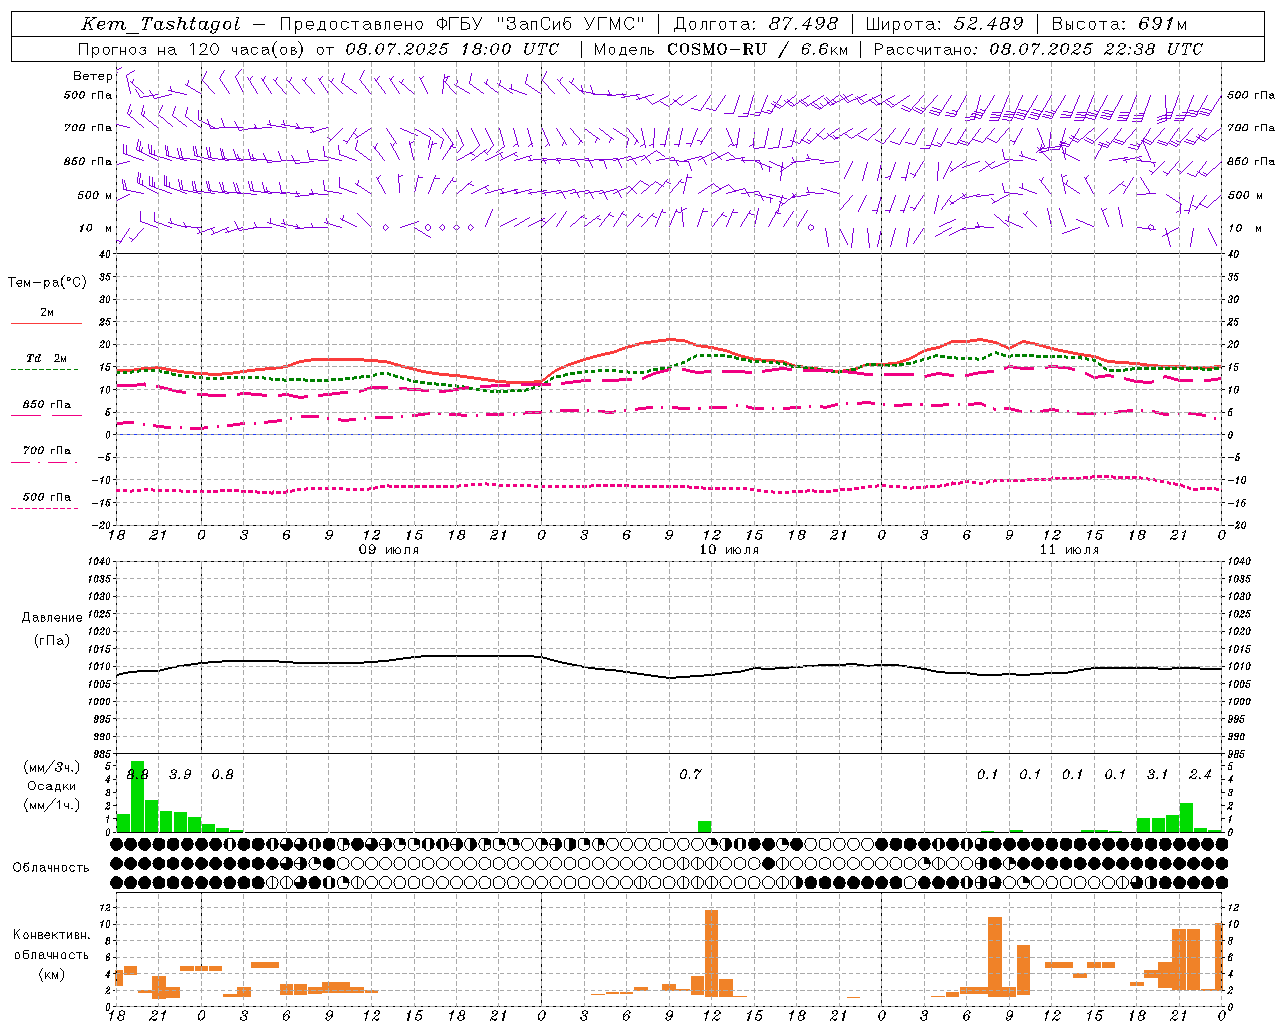Click the 10 июля date label
1280x1024 pixels.
tap(729, 550)
